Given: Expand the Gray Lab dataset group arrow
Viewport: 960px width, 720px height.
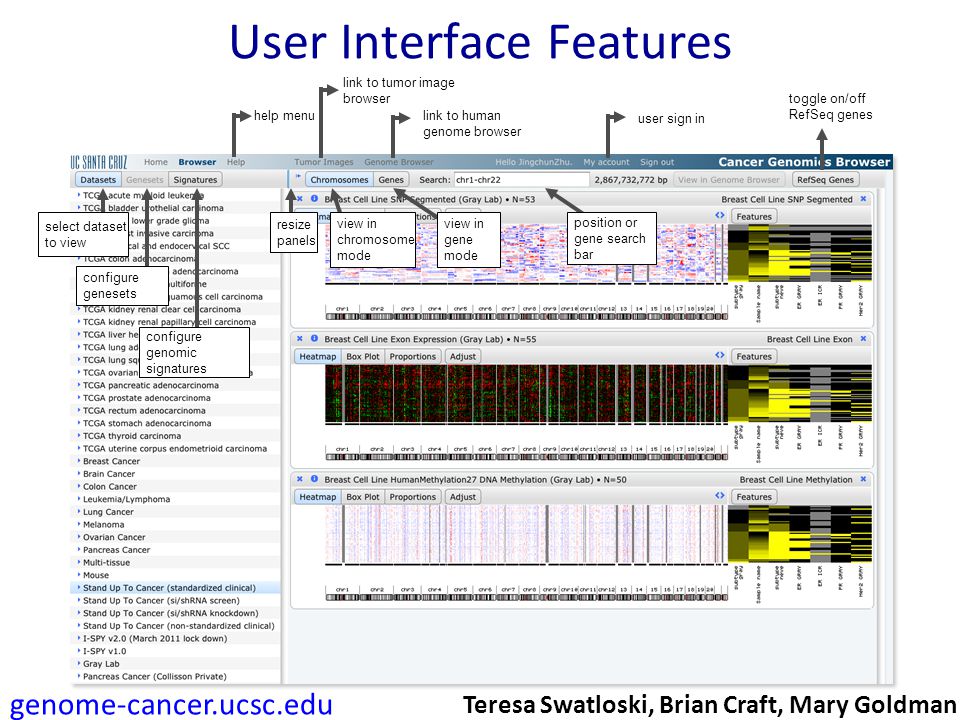Looking at the screenshot, I should click(79, 663).
